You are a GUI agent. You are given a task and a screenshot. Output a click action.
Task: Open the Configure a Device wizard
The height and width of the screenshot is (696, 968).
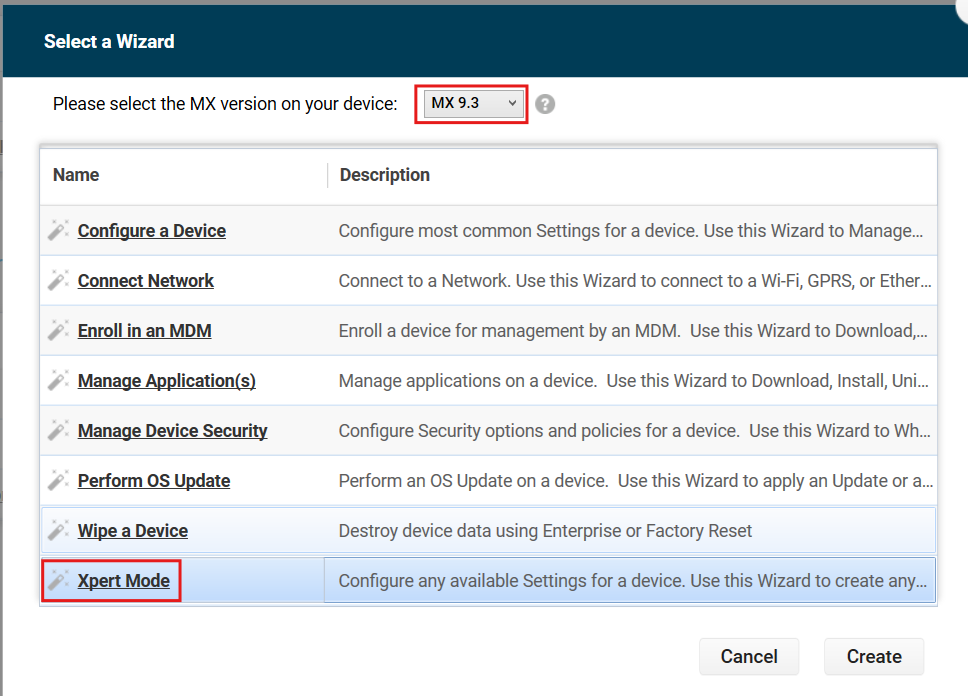151,230
